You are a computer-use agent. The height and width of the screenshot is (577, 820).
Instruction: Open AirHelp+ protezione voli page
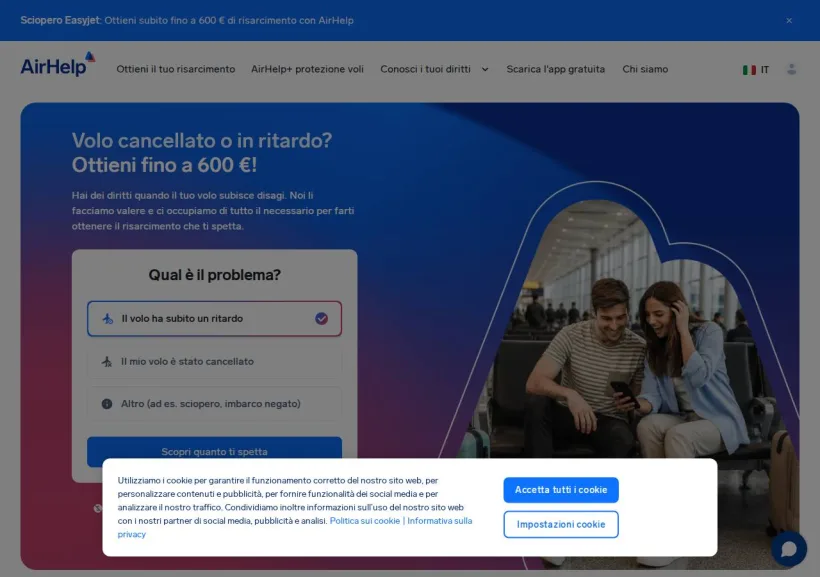point(307,69)
